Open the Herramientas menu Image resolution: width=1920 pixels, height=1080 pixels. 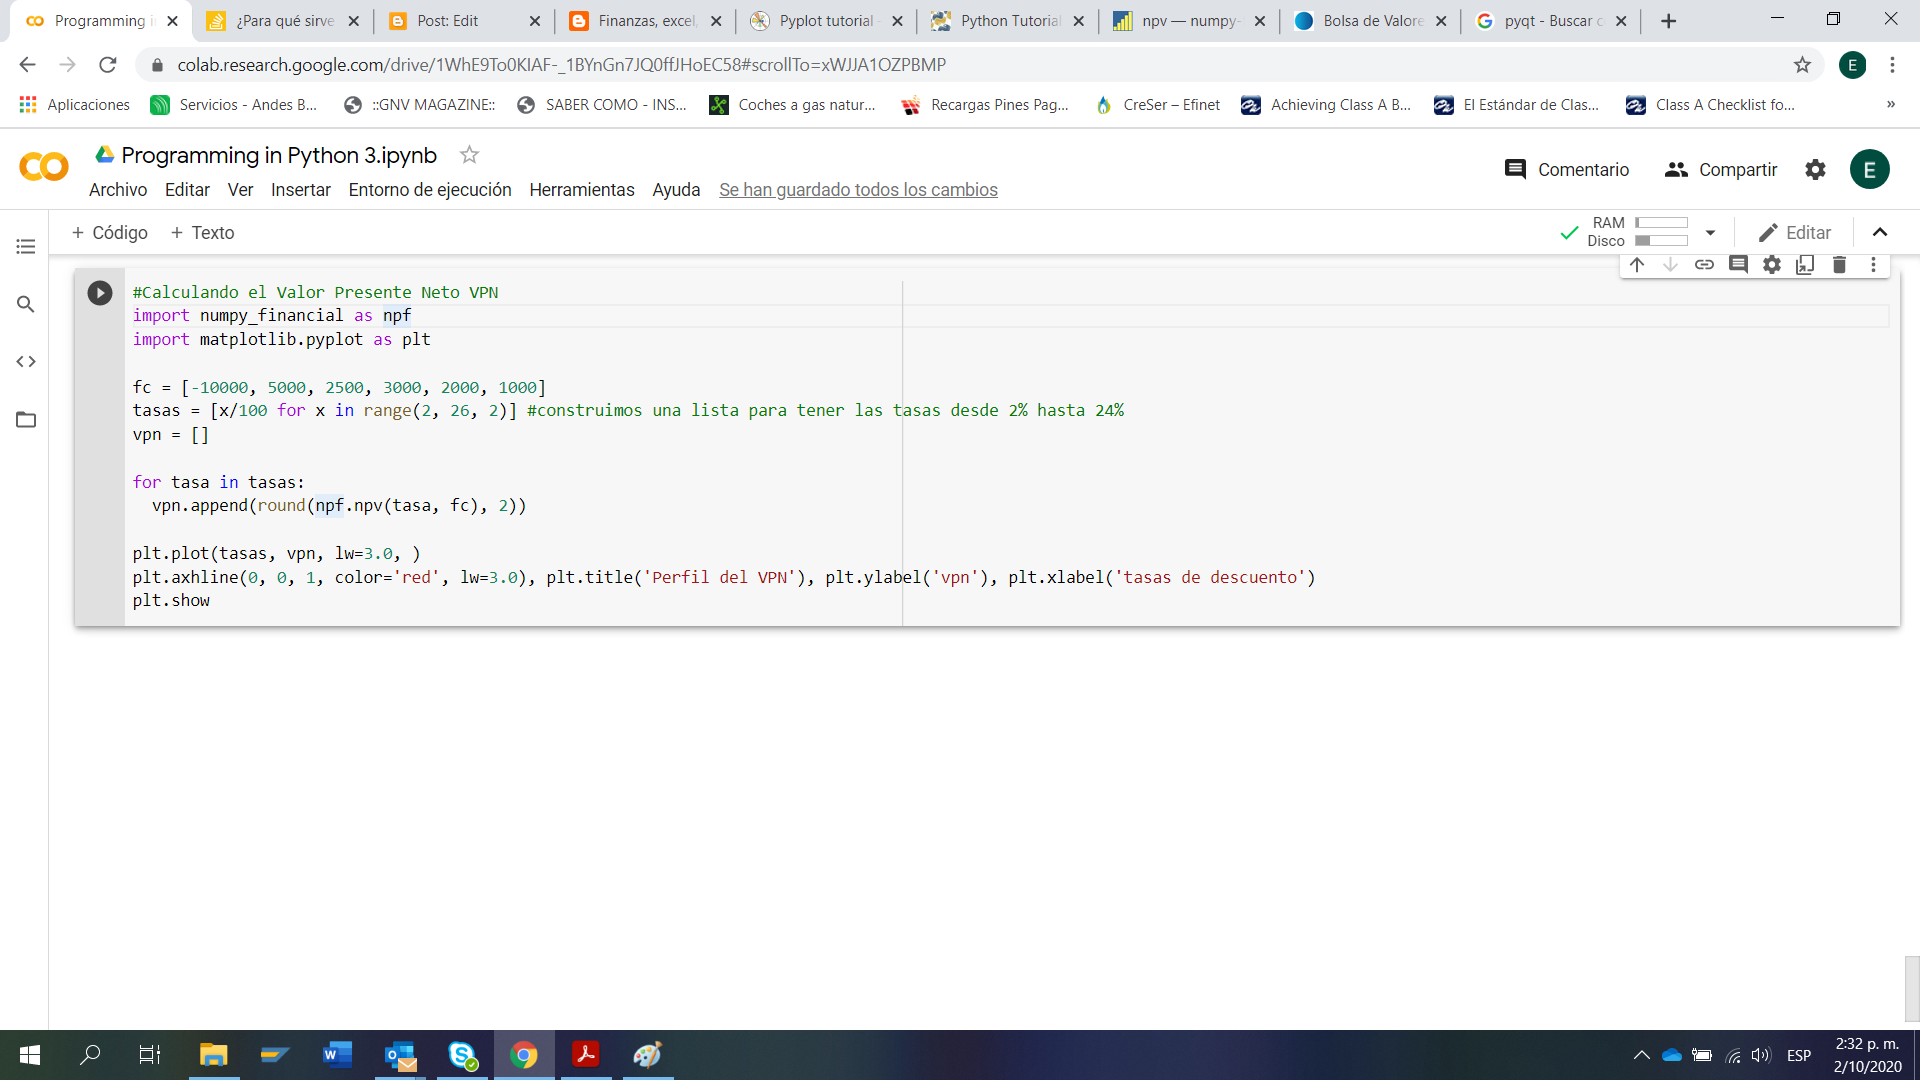pyautogui.click(x=581, y=190)
